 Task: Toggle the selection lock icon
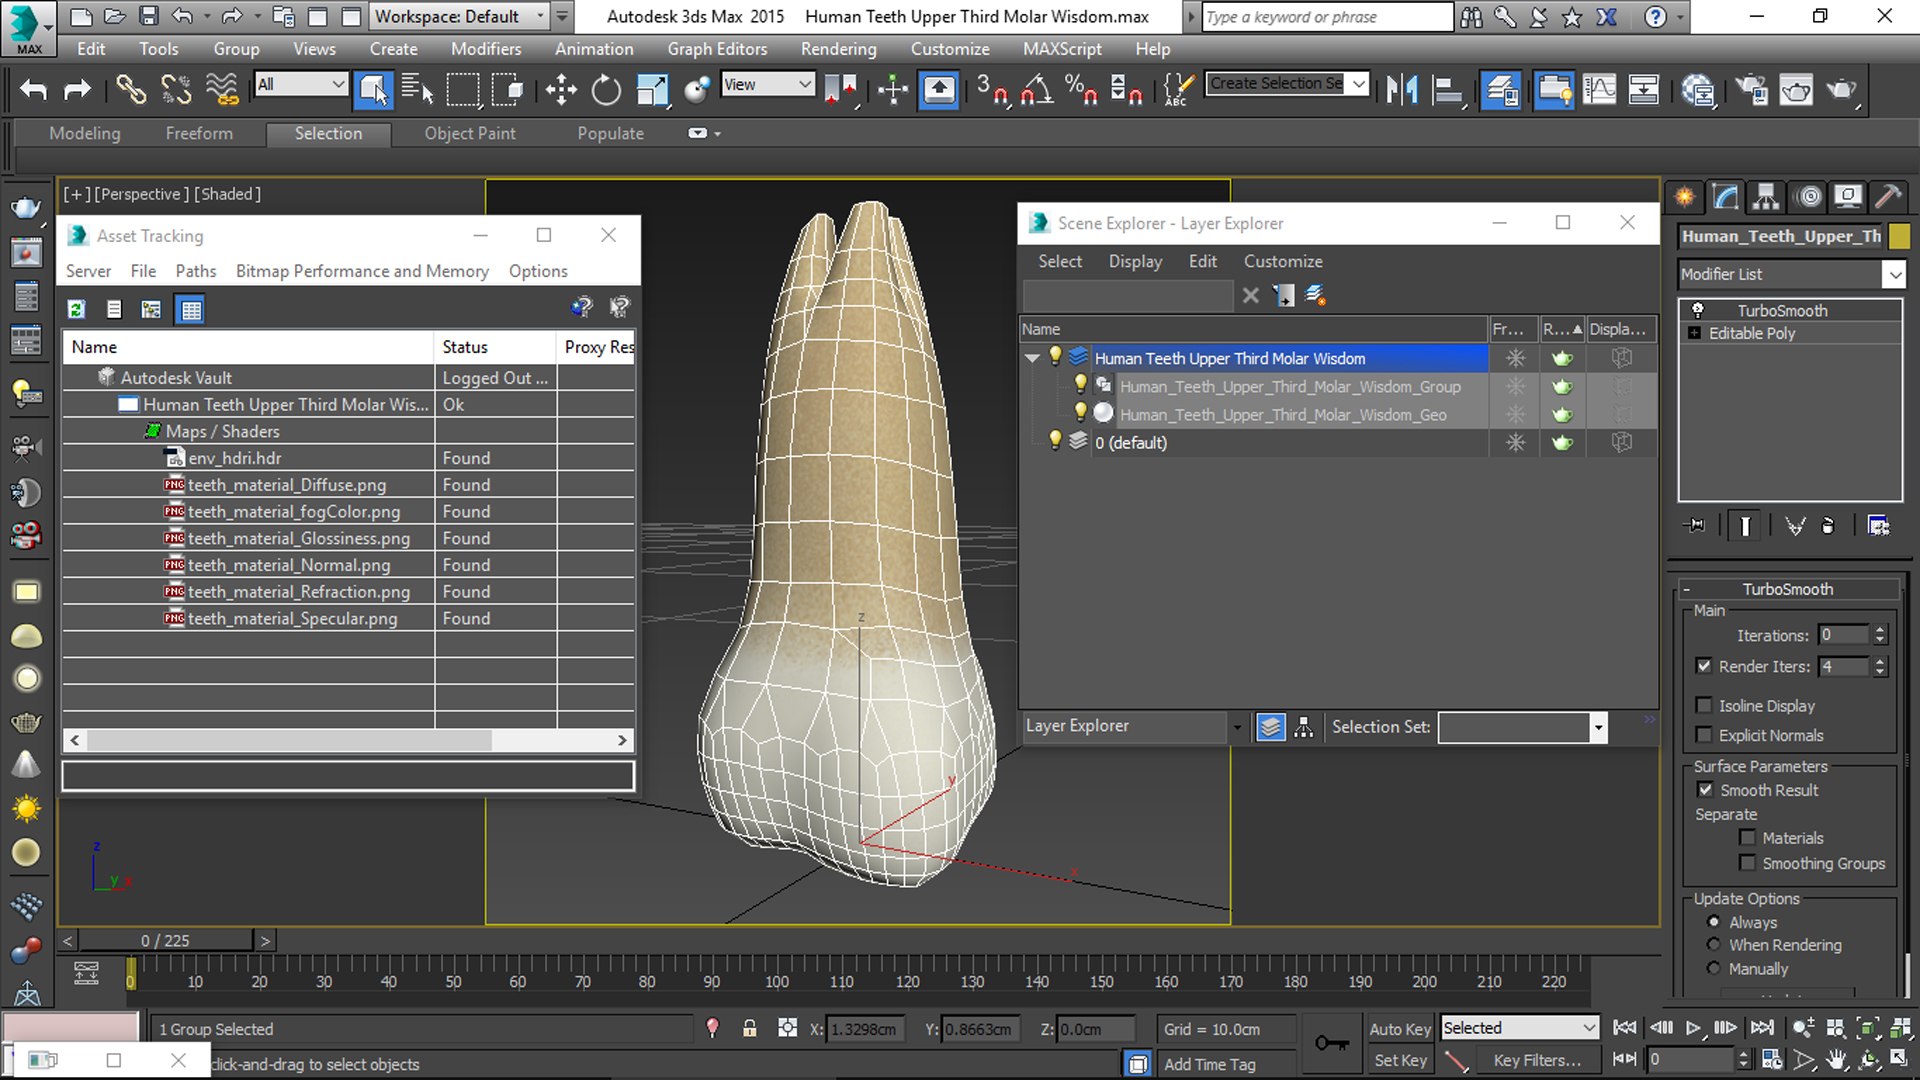pos(749,1028)
